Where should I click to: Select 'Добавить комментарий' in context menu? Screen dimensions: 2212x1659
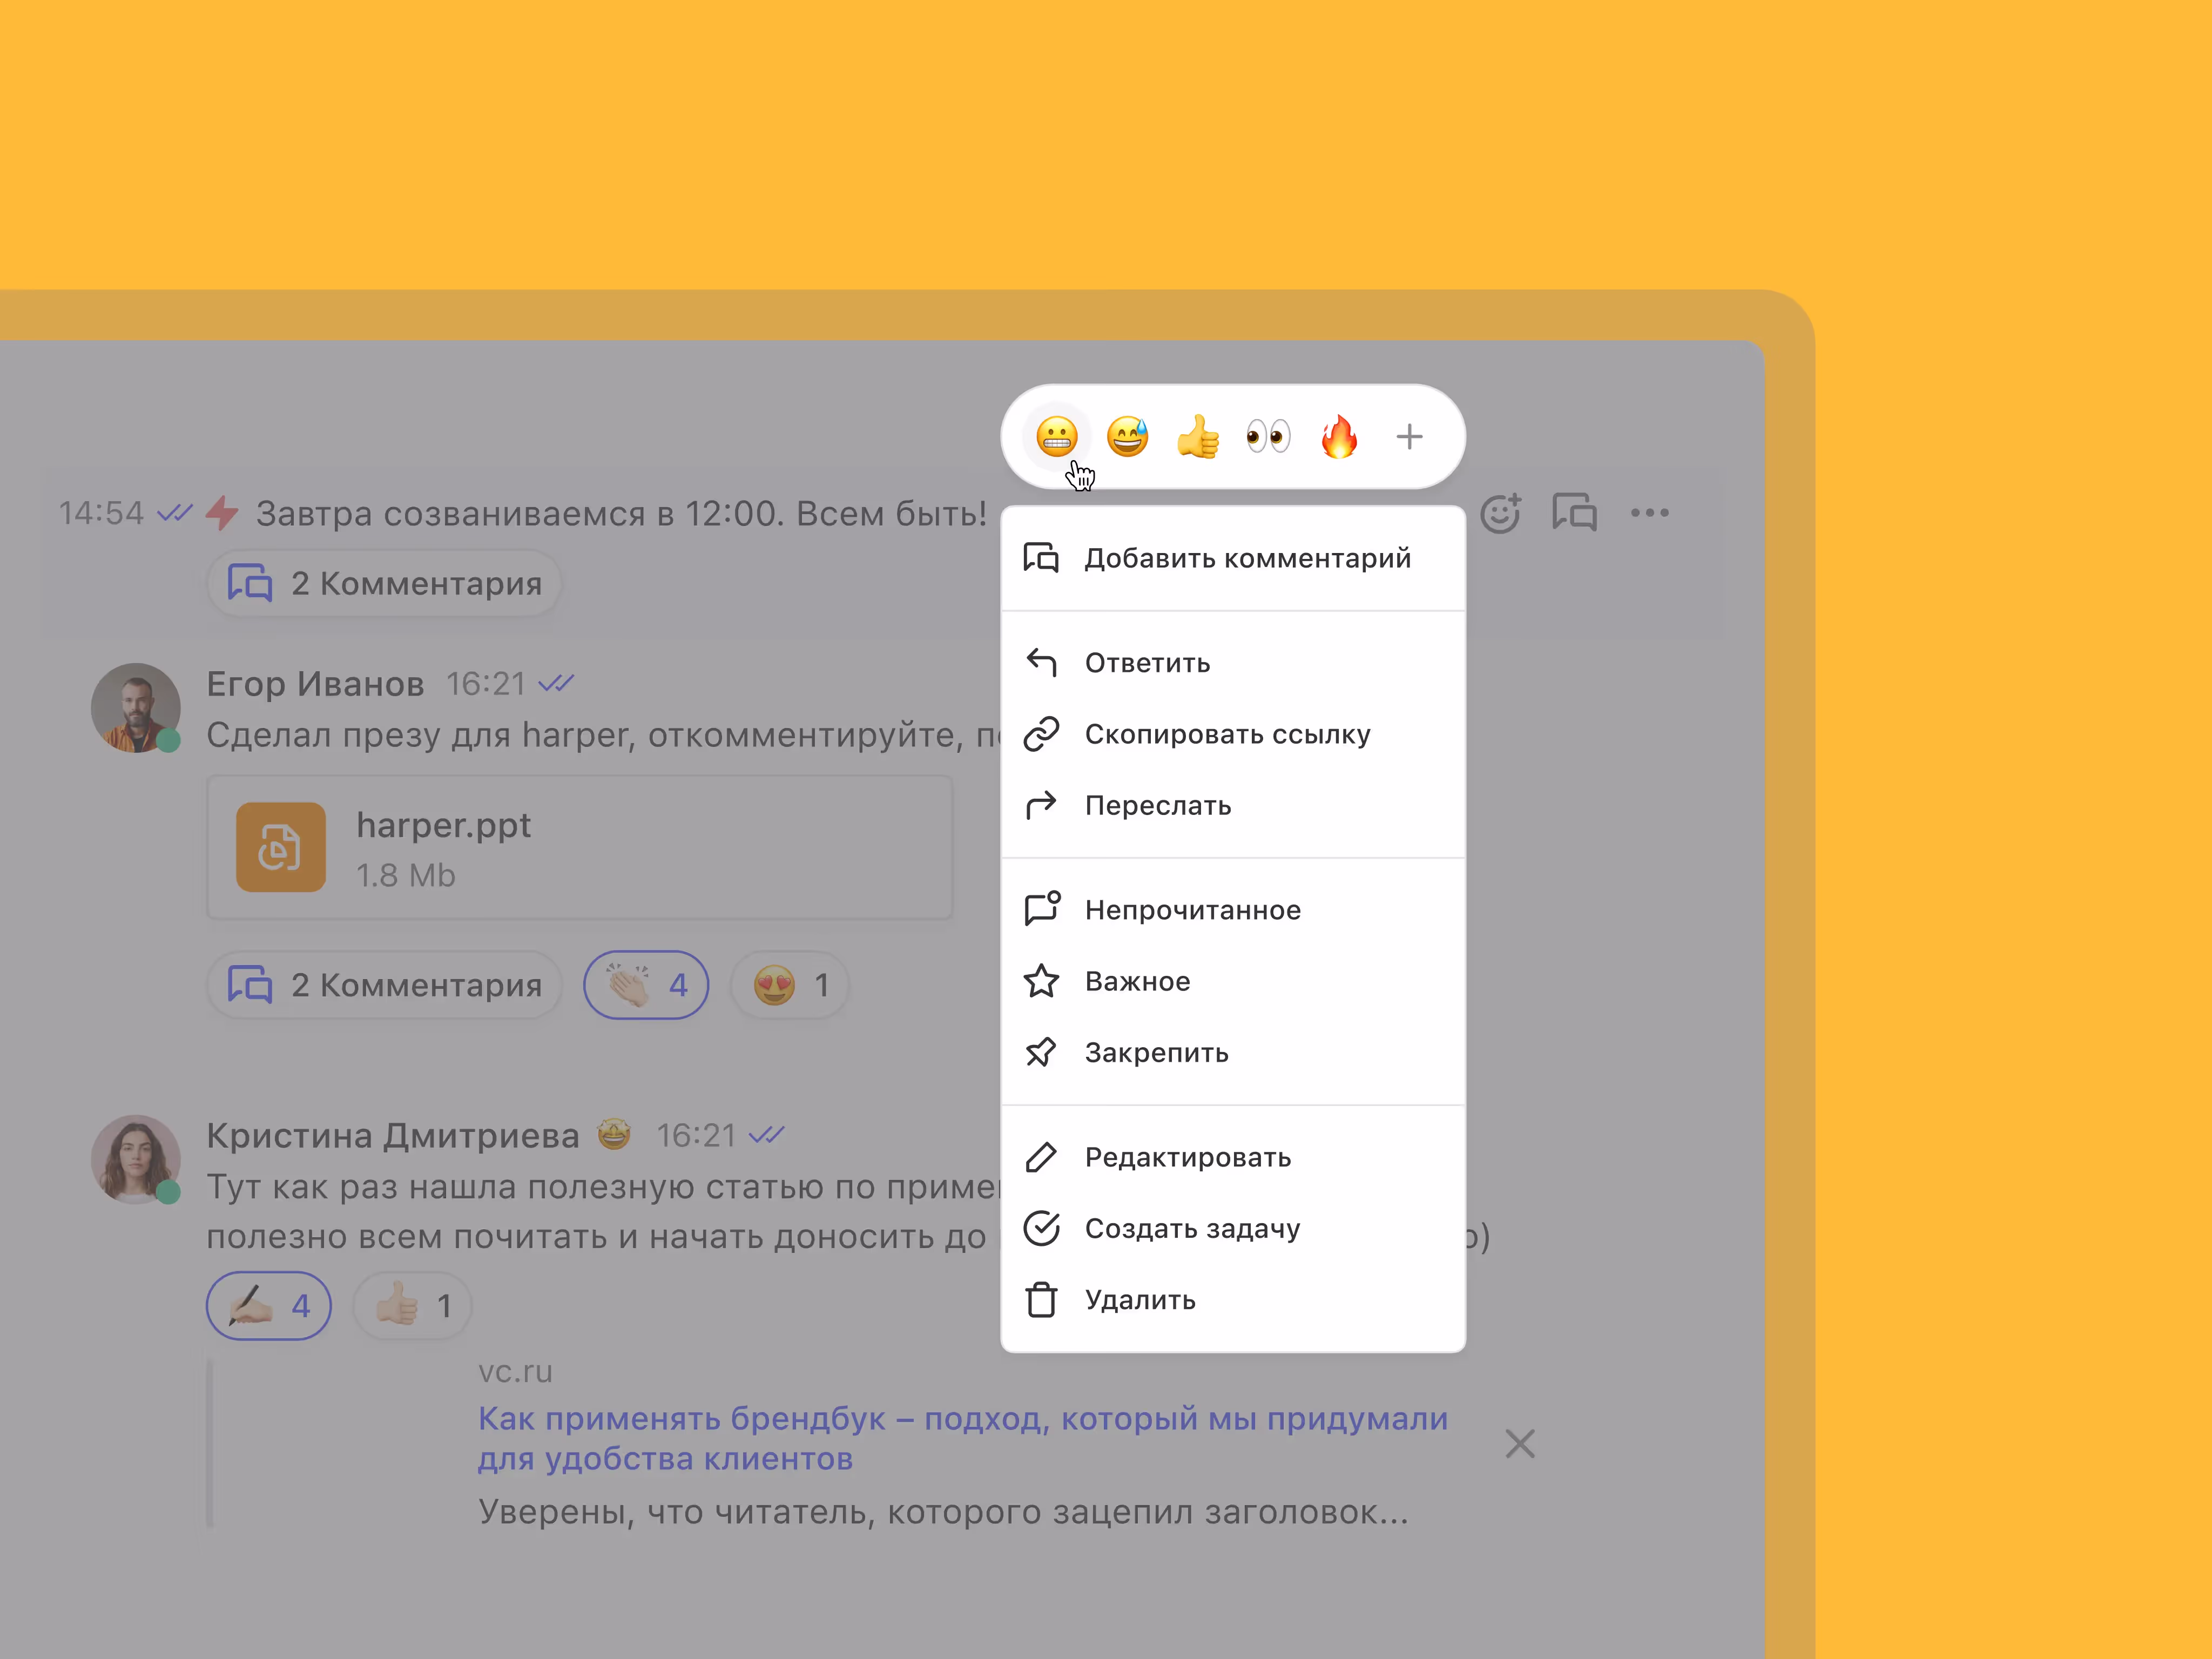(1246, 558)
